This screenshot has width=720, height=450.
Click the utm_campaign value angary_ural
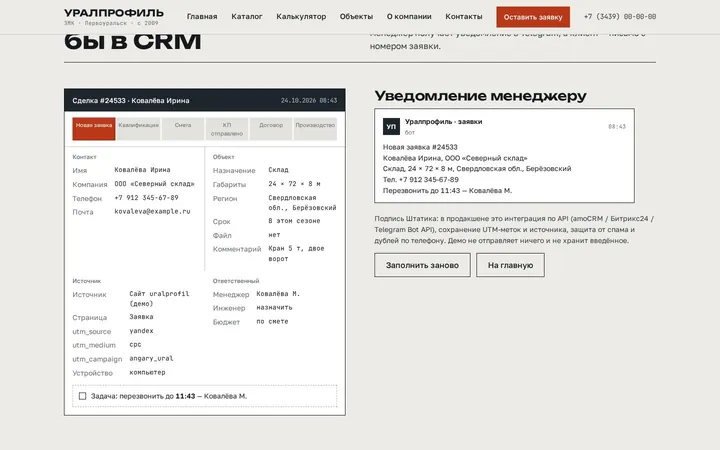(151, 358)
